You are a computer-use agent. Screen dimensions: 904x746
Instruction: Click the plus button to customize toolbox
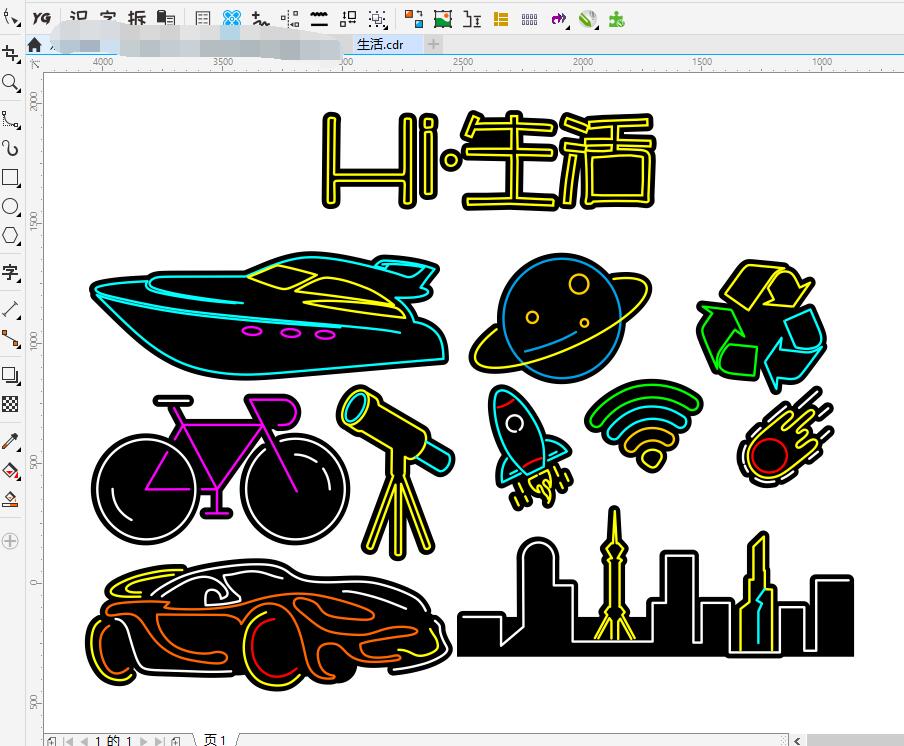point(11,541)
